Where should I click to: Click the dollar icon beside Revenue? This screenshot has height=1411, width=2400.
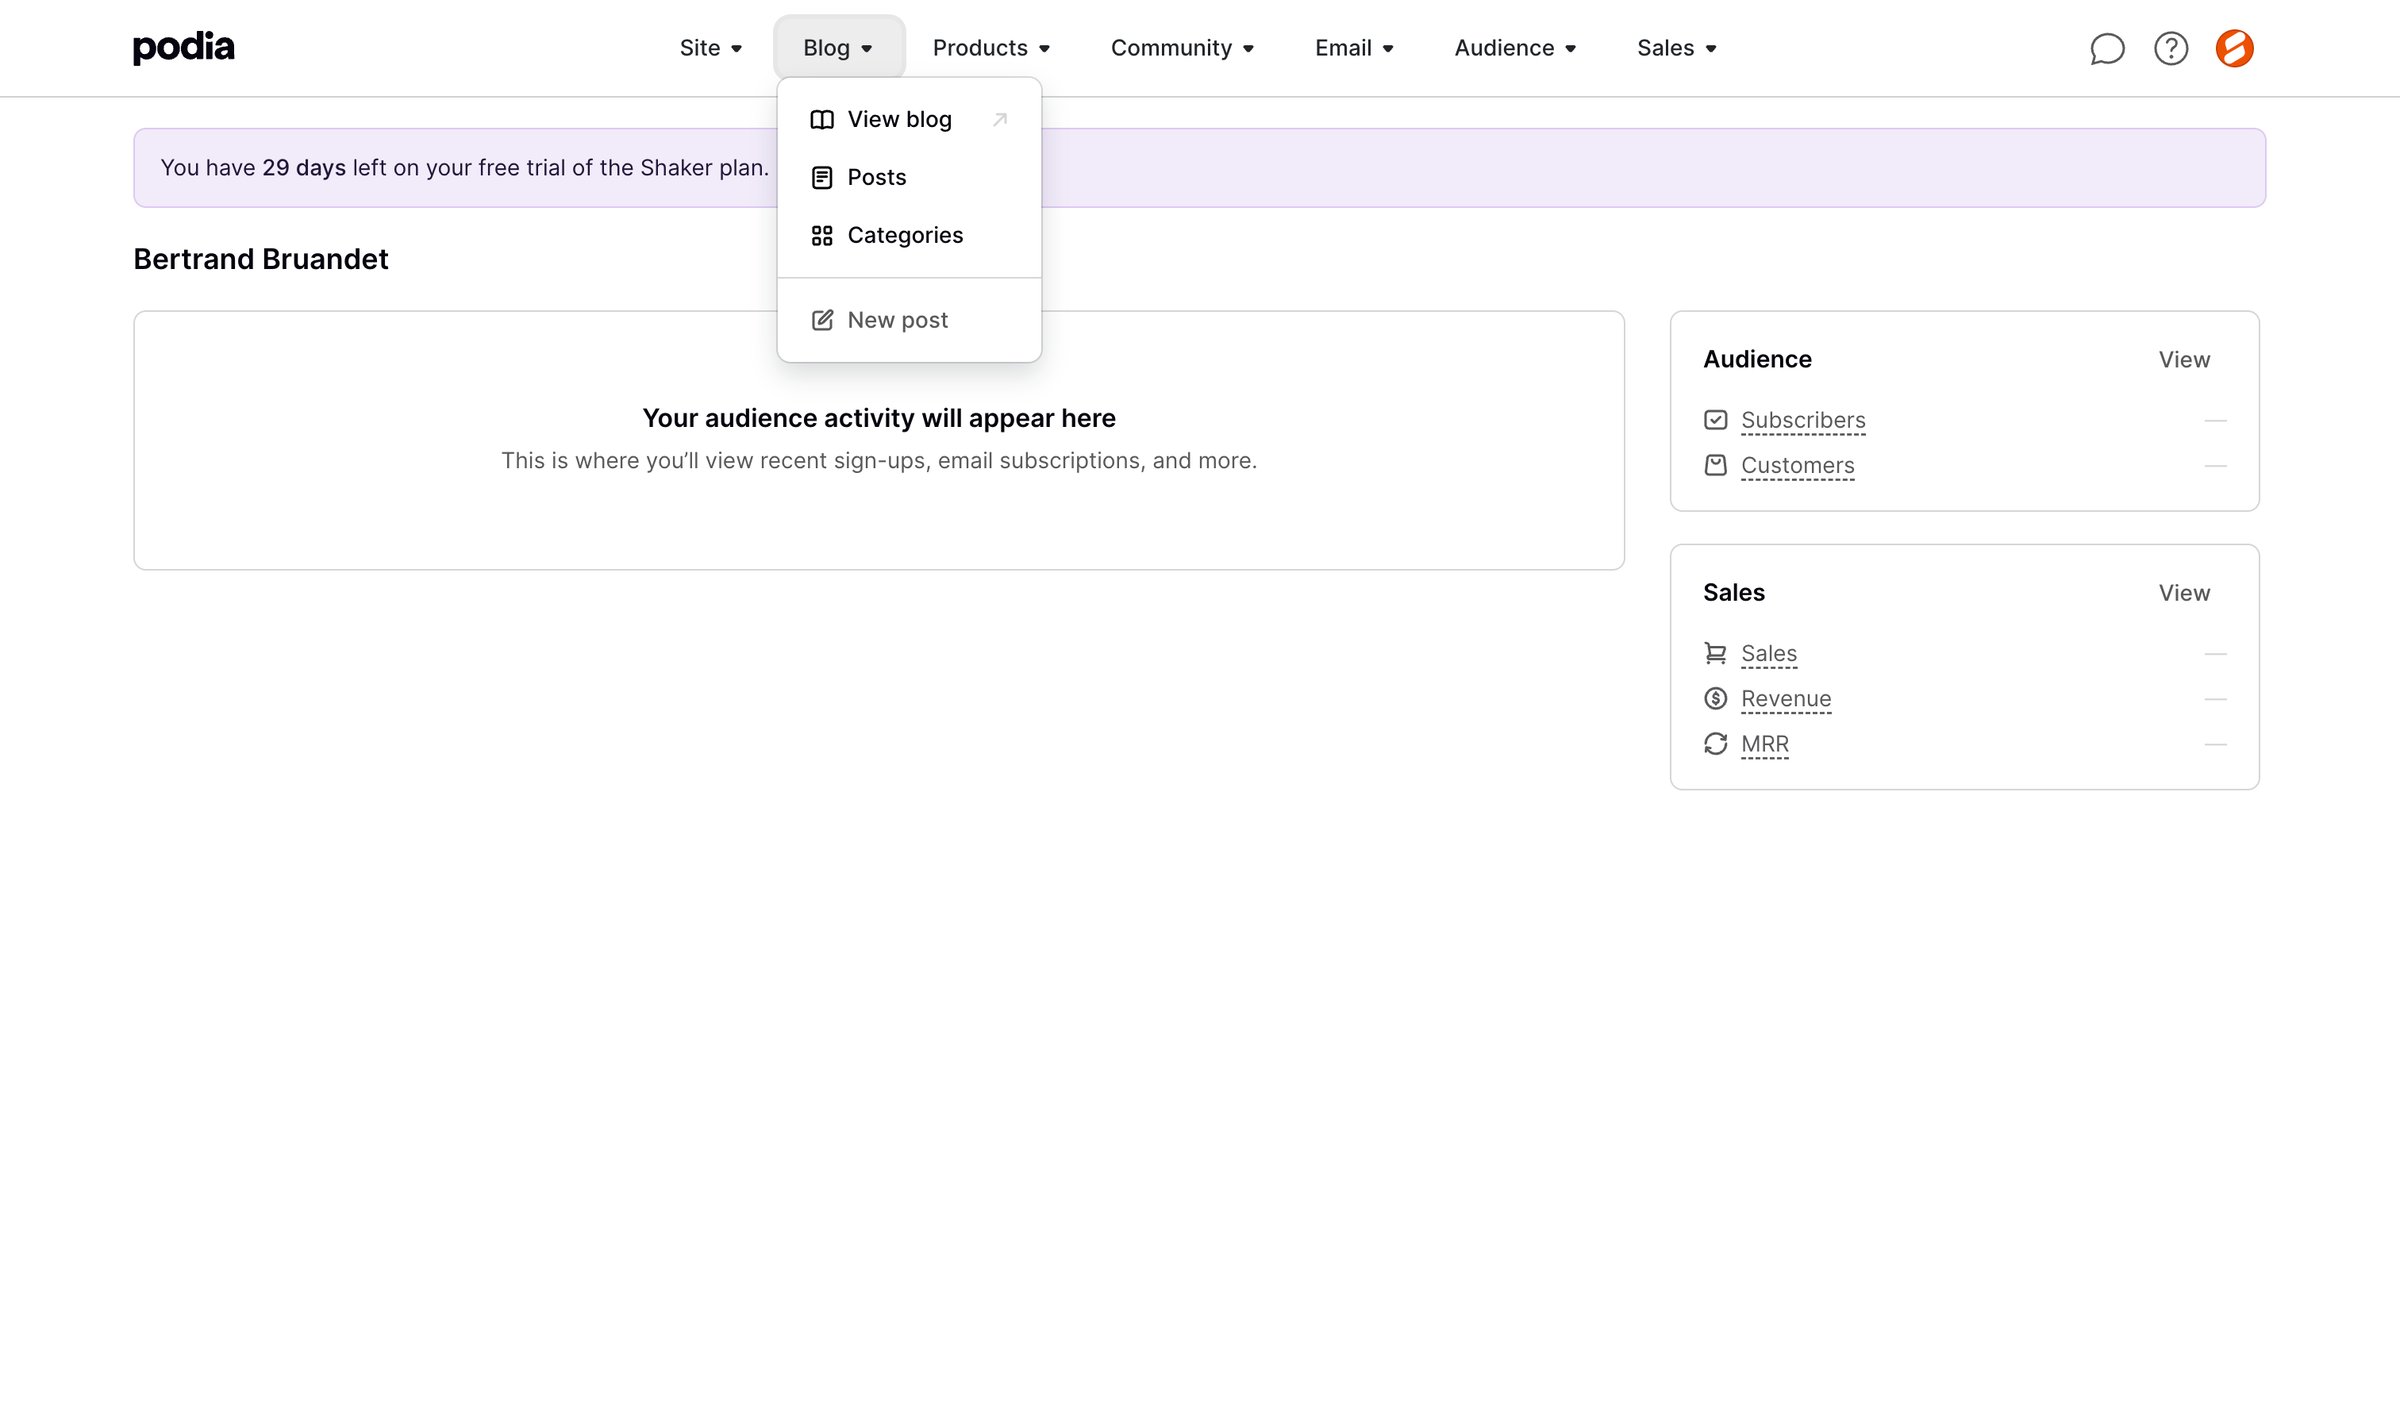pyautogui.click(x=1716, y=698)
